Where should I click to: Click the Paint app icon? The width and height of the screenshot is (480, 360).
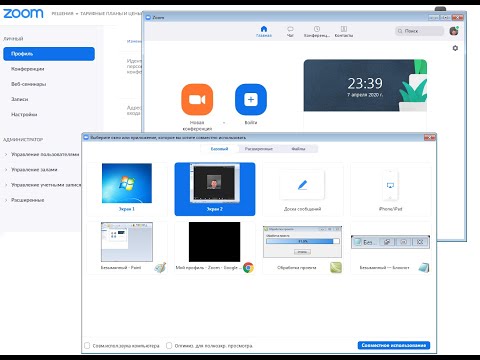coord(160,267)
